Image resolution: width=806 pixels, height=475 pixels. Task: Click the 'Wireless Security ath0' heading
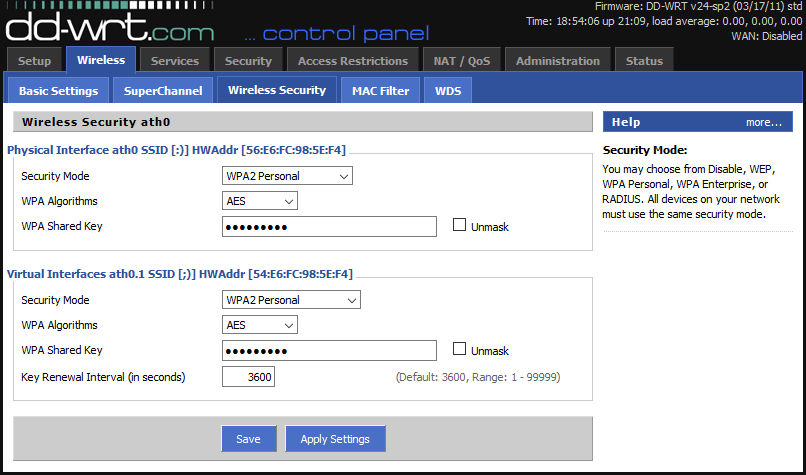point(96,122)
